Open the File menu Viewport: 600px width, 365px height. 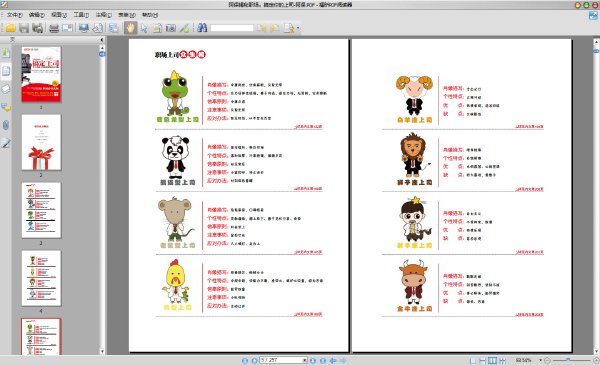pos(14,15)
